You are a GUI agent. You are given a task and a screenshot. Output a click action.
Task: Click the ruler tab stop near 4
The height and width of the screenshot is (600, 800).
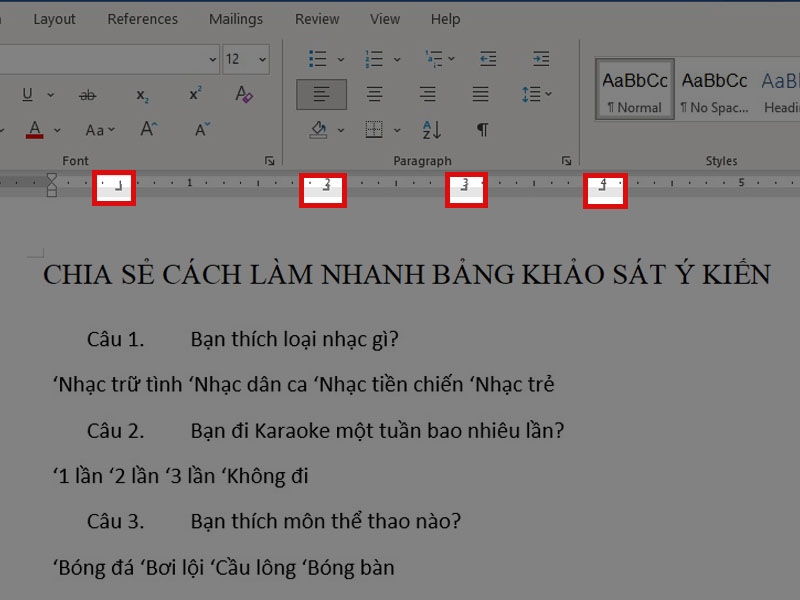click(602, 186)
